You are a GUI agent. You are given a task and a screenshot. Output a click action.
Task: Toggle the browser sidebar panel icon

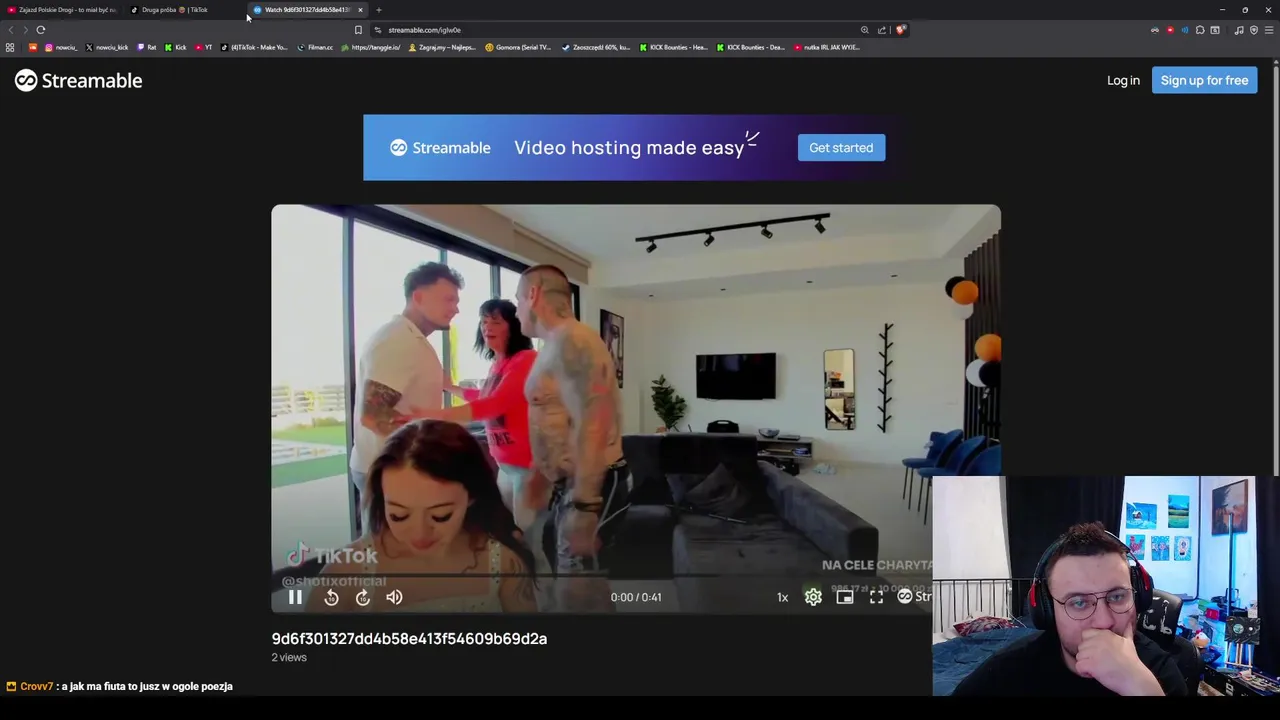pyautogui.click(x=1215, y=30)
